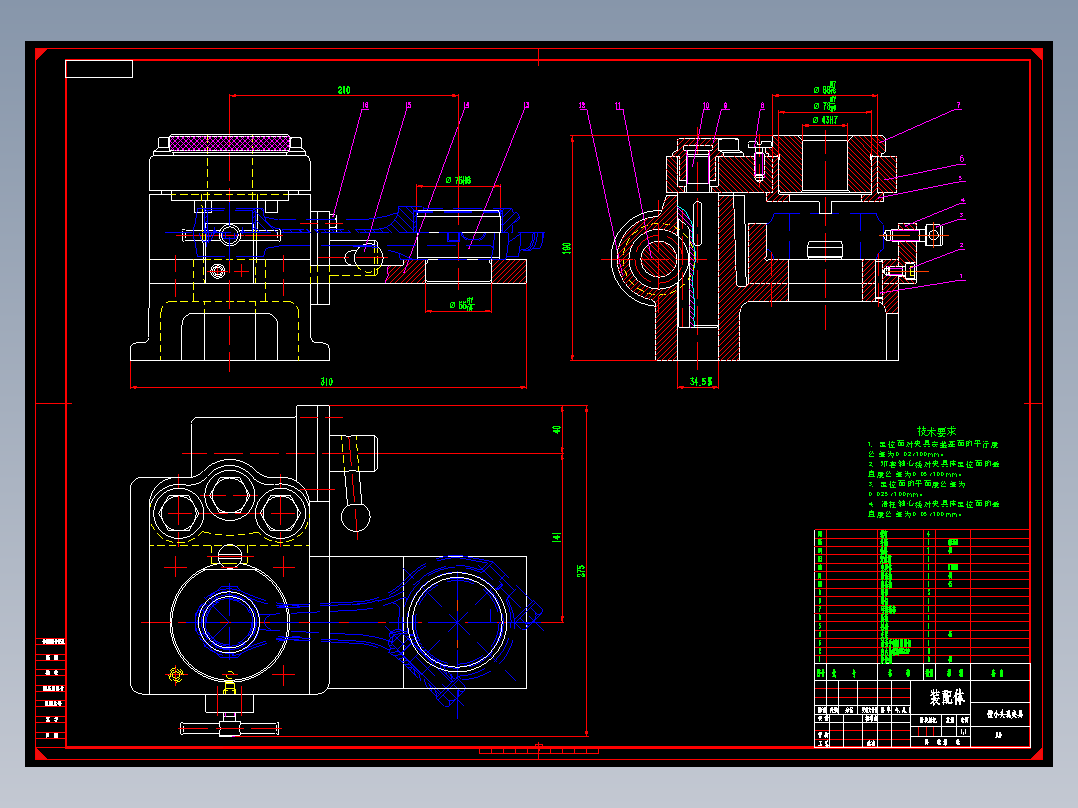Click the vertical 40 dimension in plan view
Viewport: 1078px width, 808px height.
click(557, 429)
